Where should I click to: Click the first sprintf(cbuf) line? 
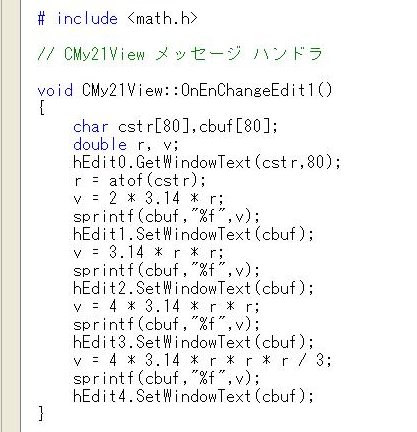(166, 217)
